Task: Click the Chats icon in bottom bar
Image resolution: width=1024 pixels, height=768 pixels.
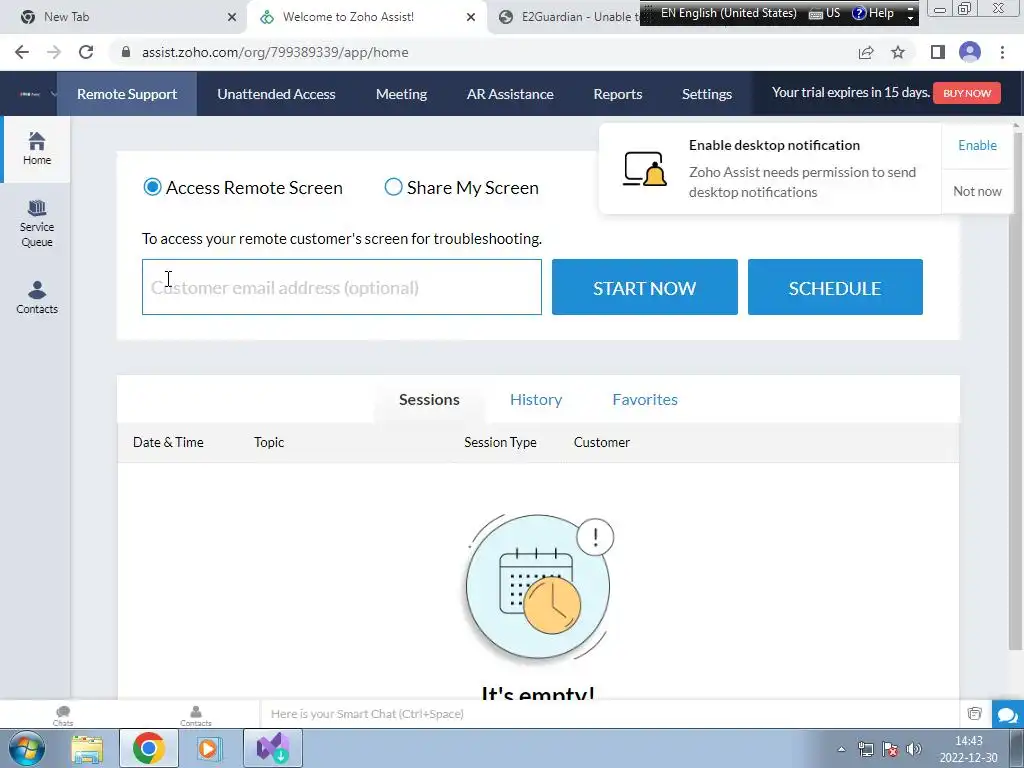Action: coord(63,716)
